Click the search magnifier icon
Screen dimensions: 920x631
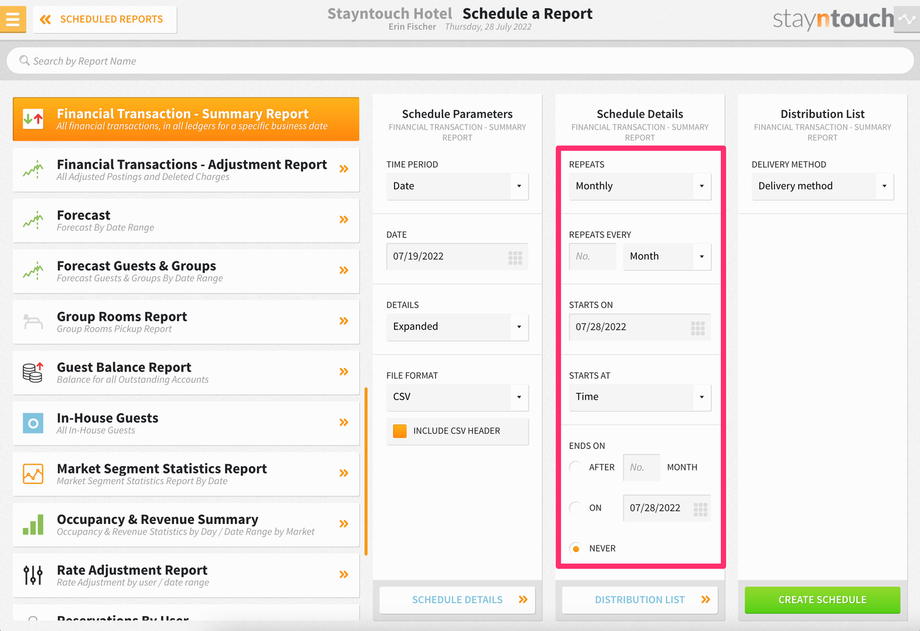point(24,60)
